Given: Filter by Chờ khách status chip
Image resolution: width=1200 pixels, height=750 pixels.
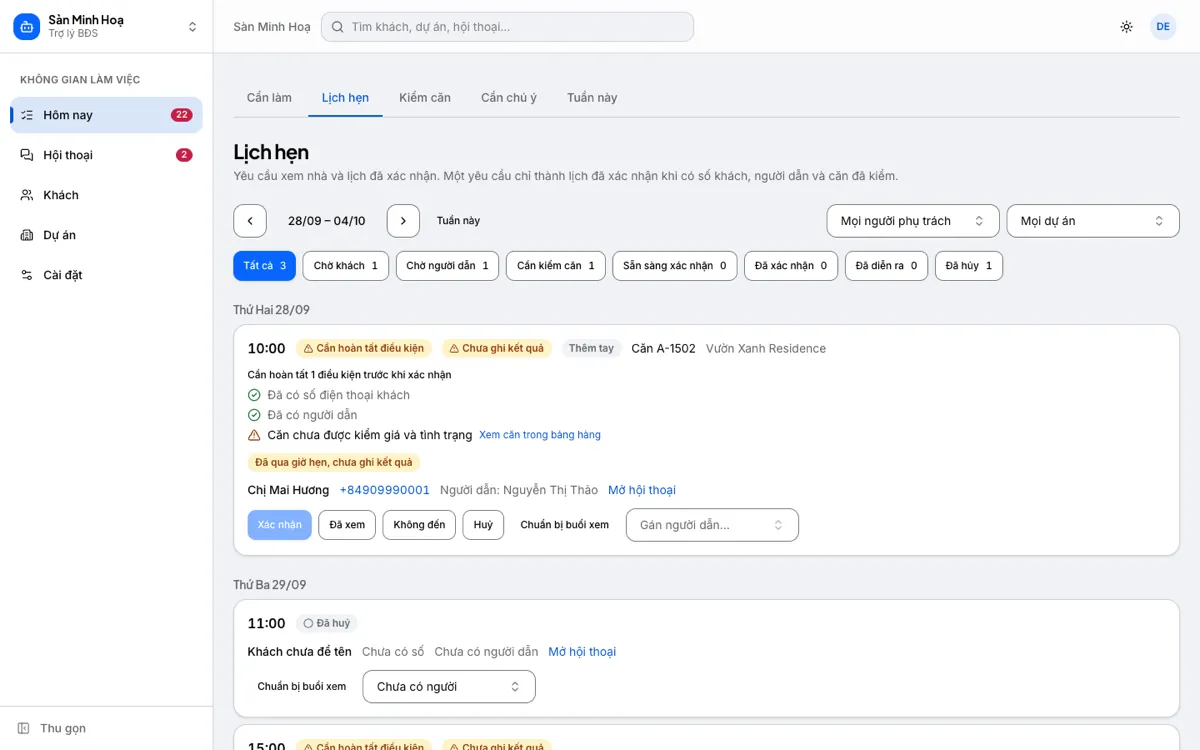Looking at the screenshot, I should tap(346, 266).
